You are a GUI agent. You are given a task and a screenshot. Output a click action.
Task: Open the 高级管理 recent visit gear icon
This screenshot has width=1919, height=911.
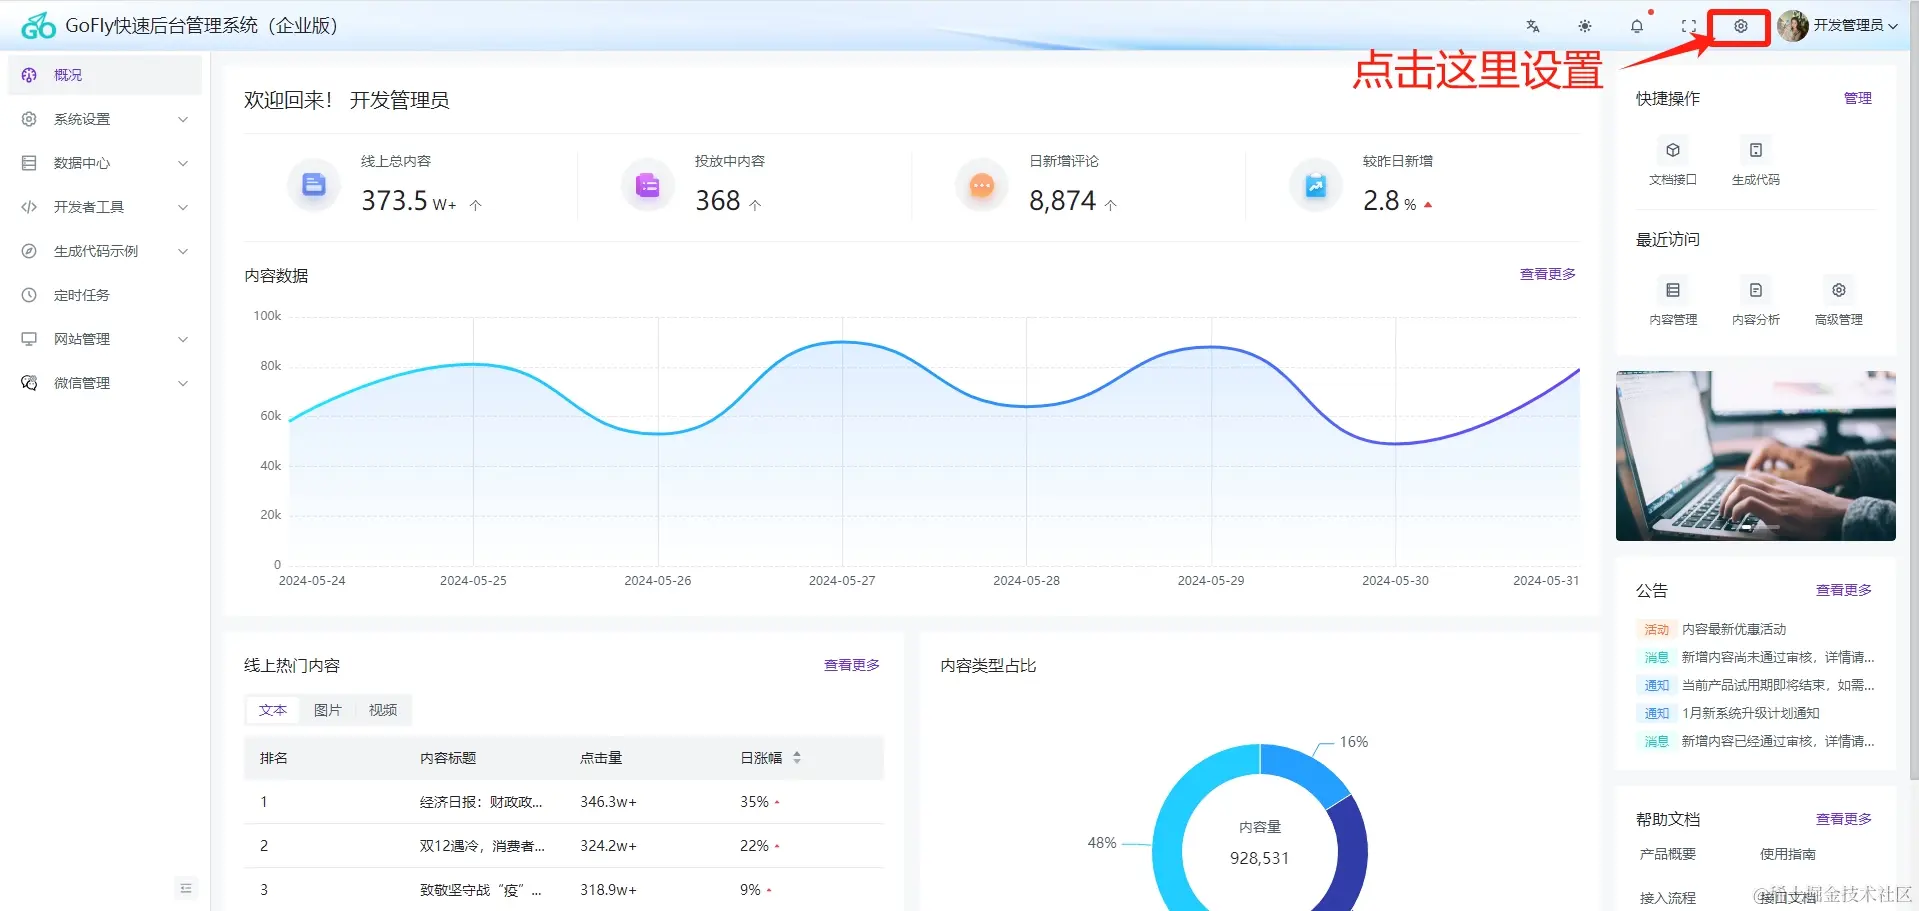[1839, 290]
